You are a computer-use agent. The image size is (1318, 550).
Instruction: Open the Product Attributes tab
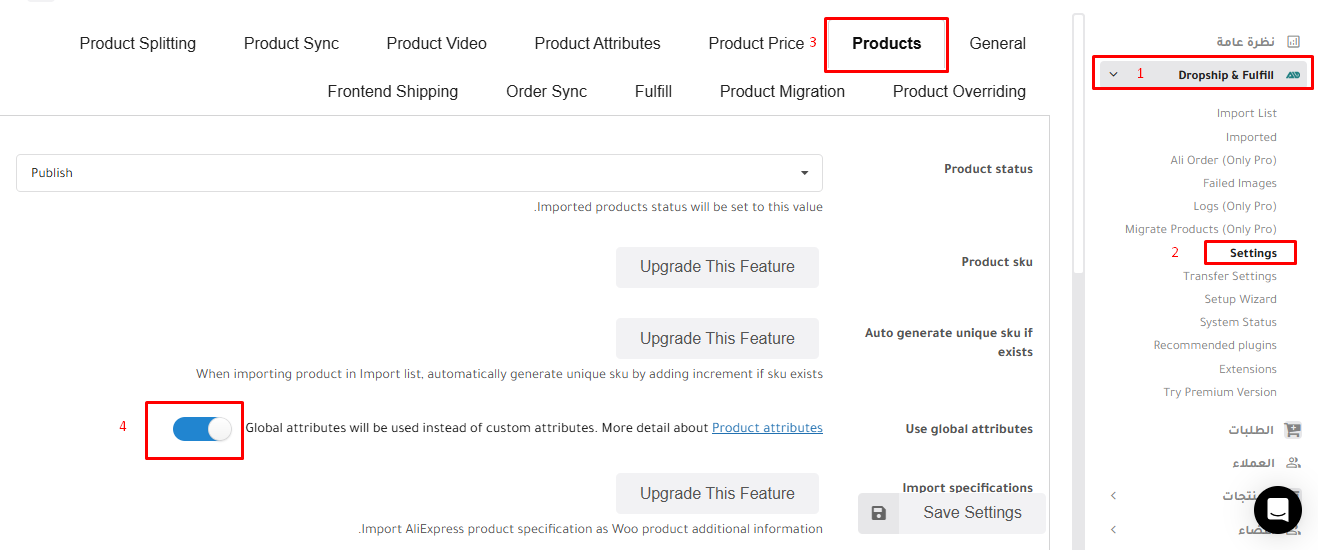point(597,43)
